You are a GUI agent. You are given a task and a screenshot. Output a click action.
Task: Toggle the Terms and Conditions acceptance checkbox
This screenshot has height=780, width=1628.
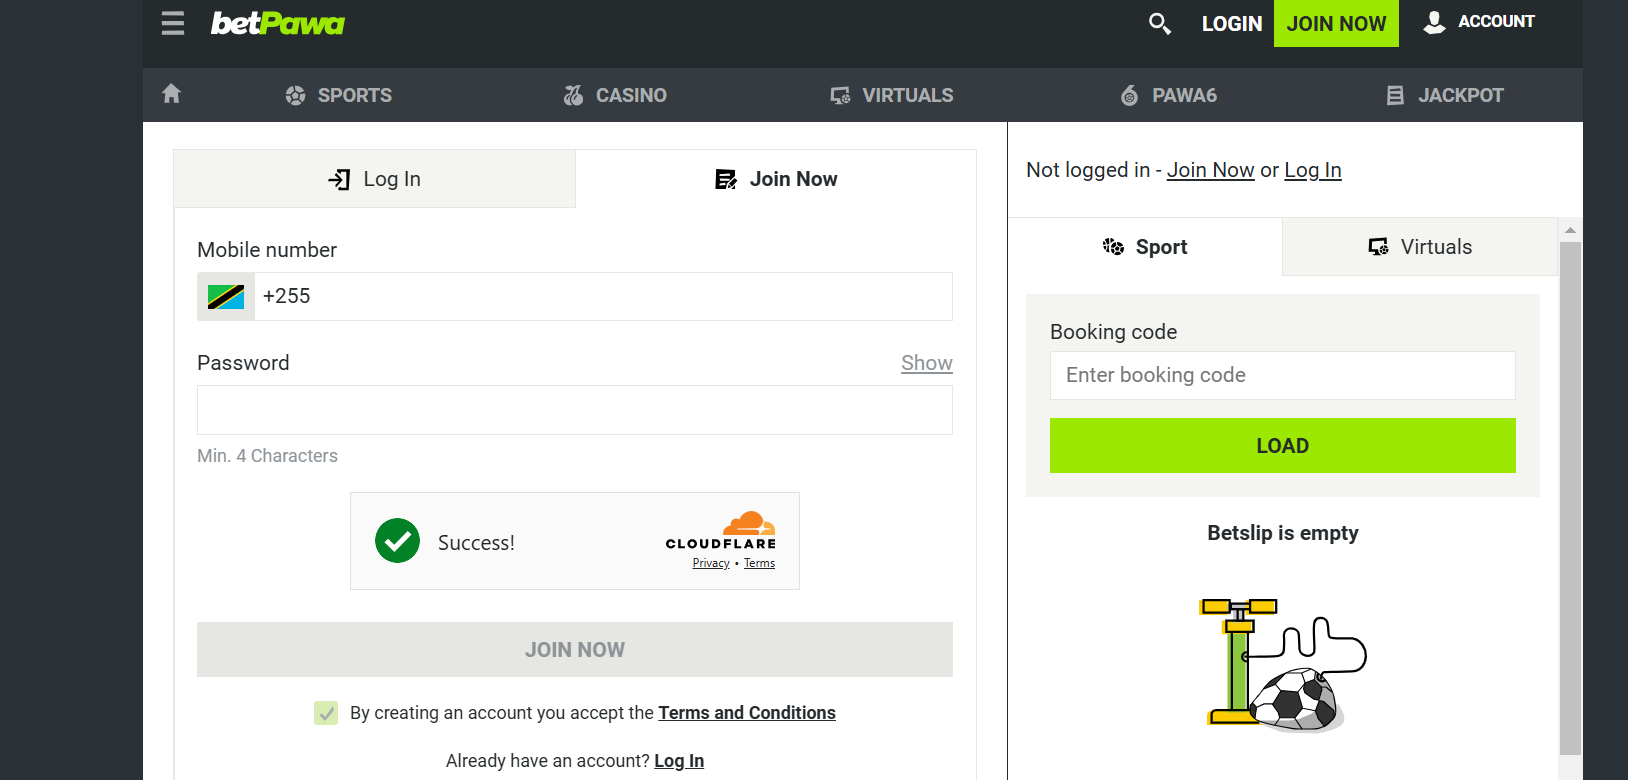(326, 713)
